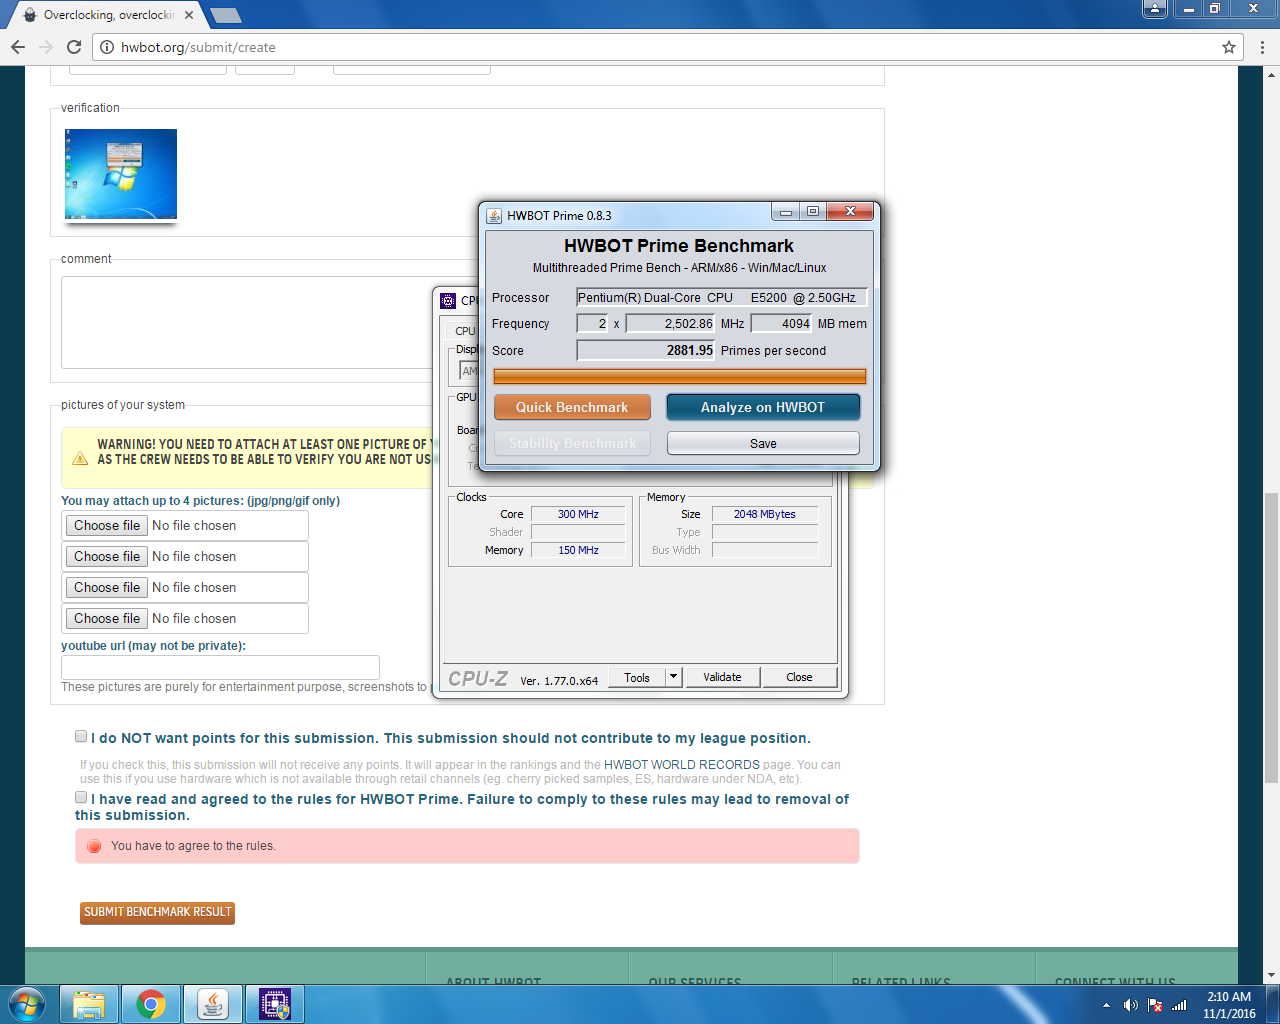Open the verification screenshot thumbnail
1280x1024 pixels.
click(x=121, y=174)
